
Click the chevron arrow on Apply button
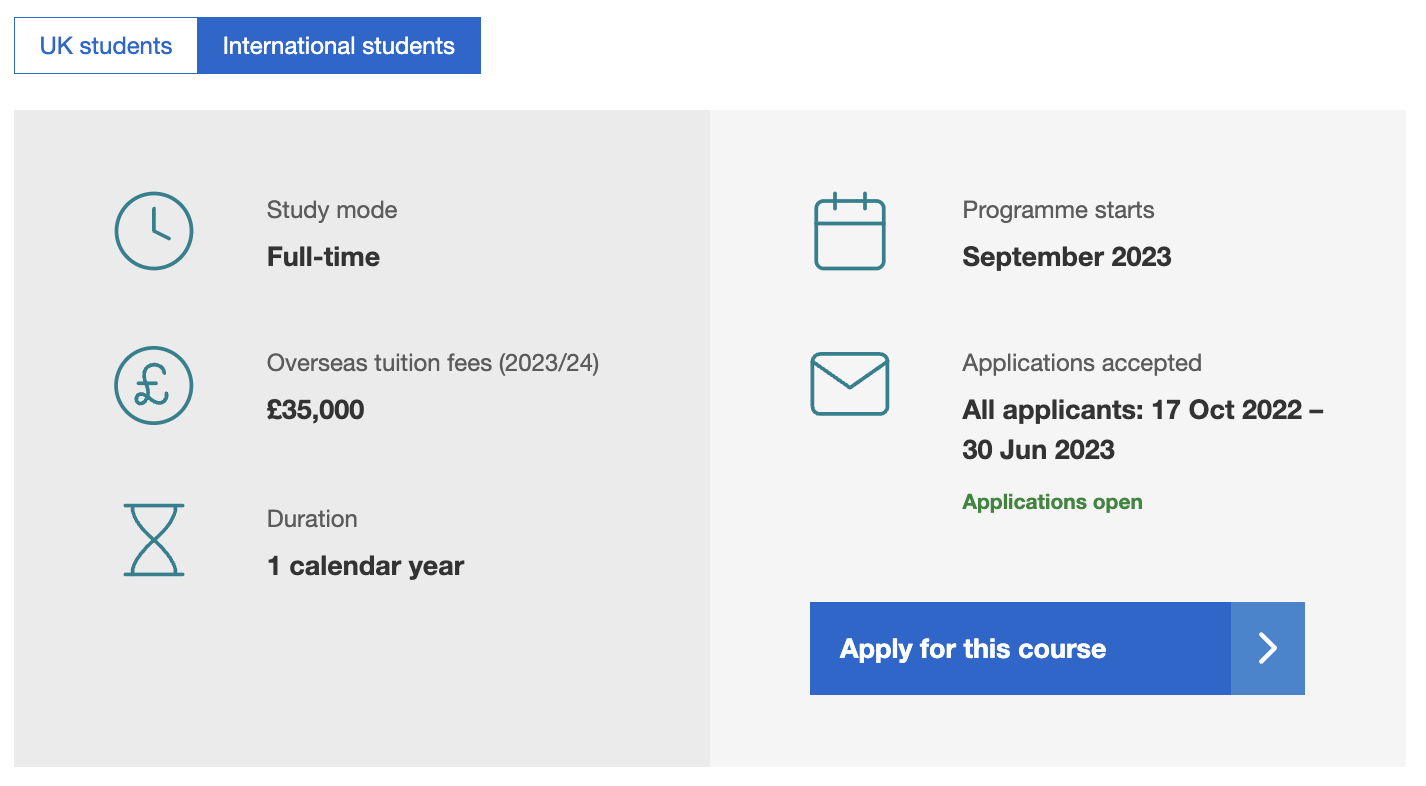[1267, 648]
